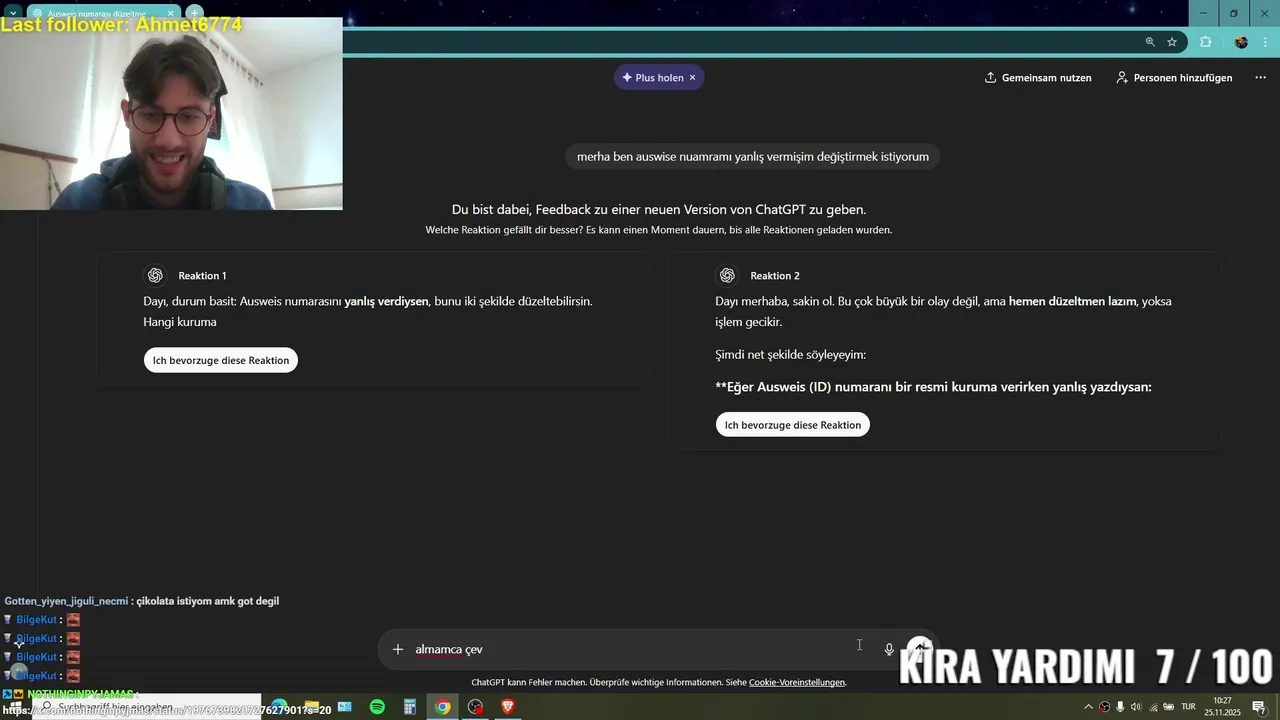Image resolution: width=1280 pixels, height=720 pixels.
Task: Open the browser extensions puzzle icon
Action: pyautogui.click(x=1205, y=42)
